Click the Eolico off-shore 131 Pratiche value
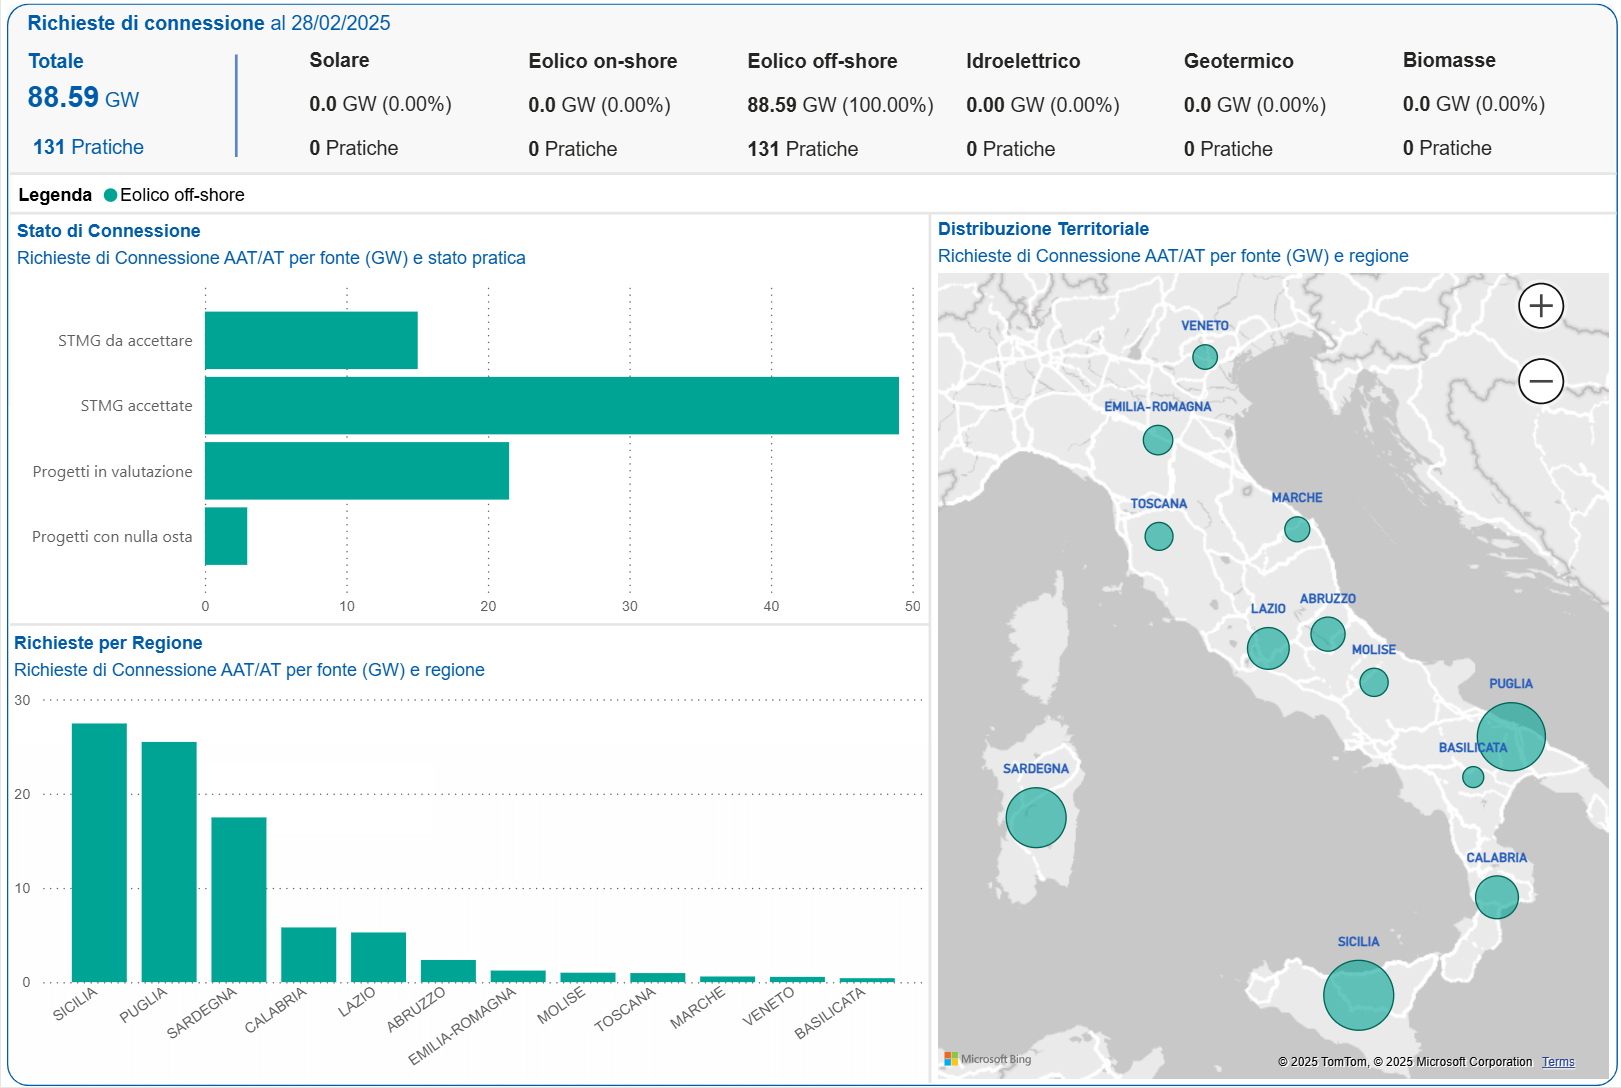The width and height of the screenshot is (1621, 1088). coord(803,148)
